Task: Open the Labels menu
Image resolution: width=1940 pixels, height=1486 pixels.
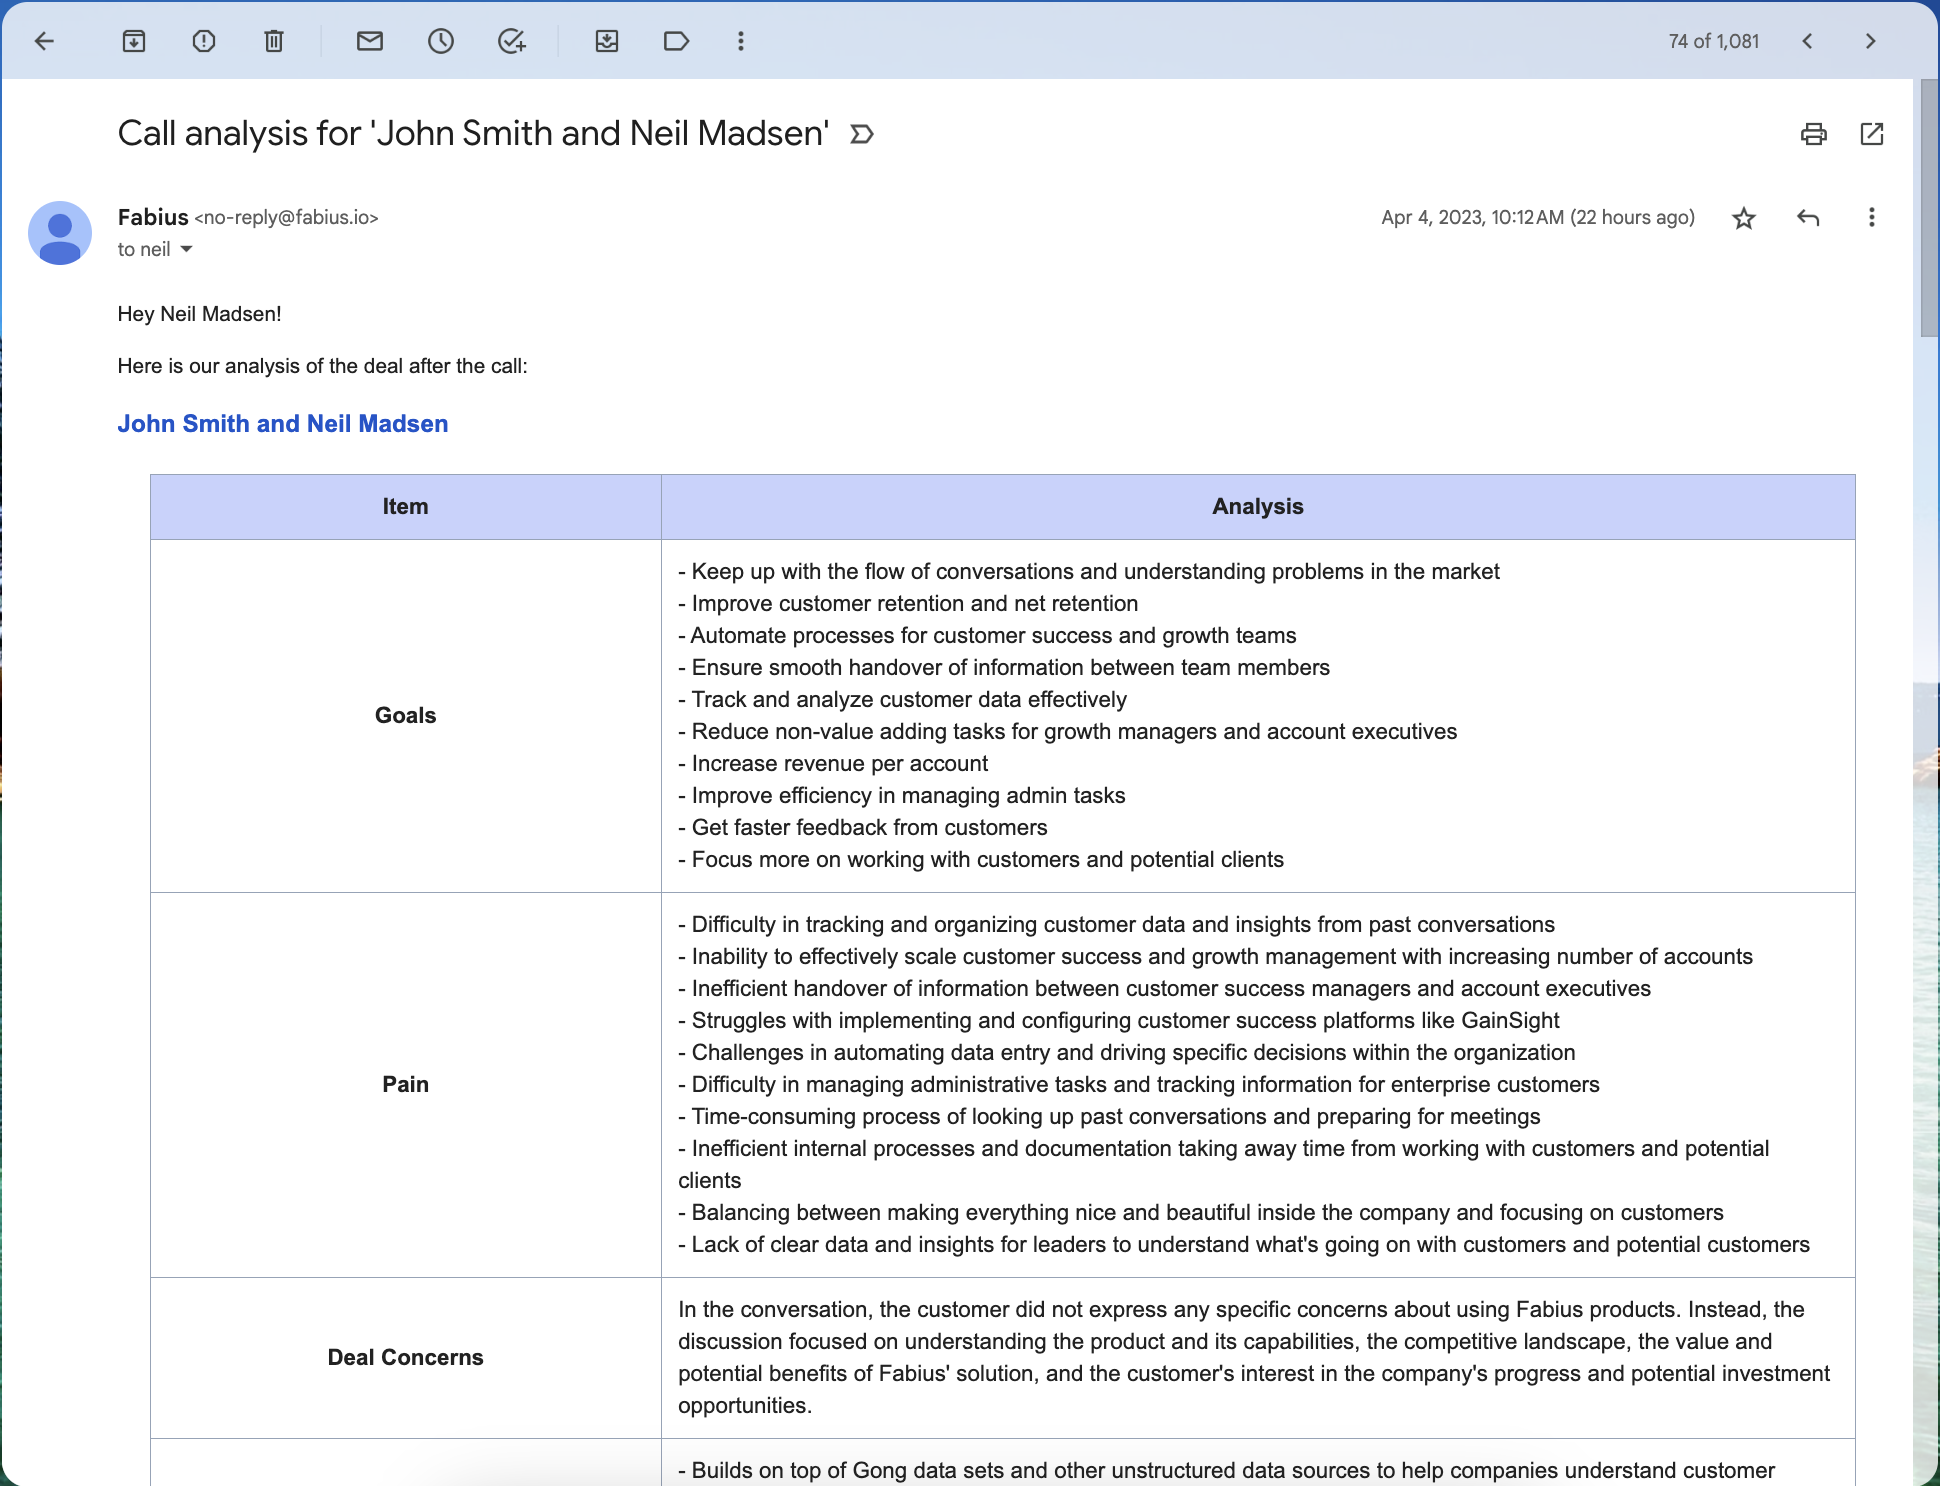Action: (x=677, y=41)
